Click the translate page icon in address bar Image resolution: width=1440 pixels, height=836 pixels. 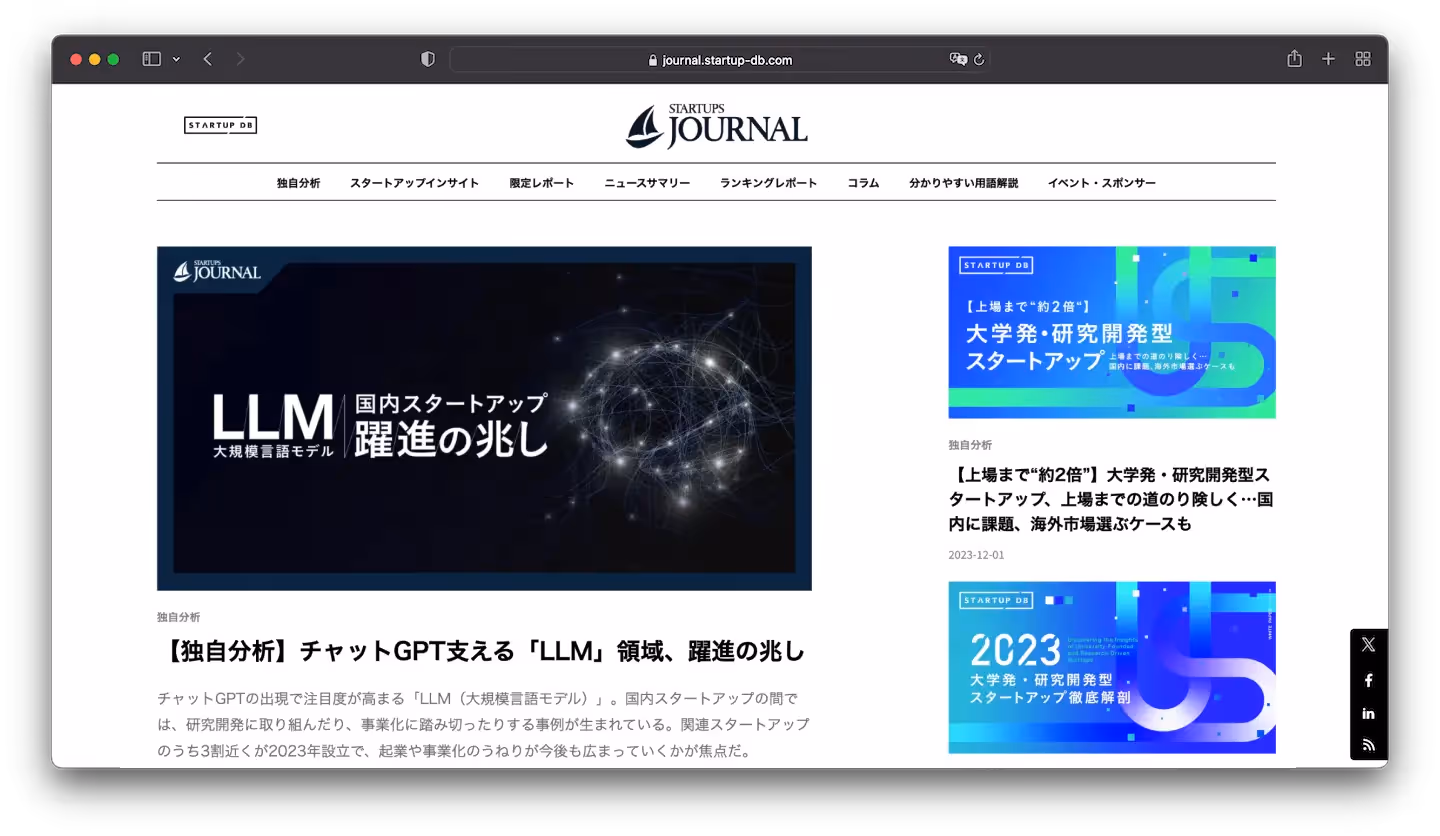pos(958,59)
